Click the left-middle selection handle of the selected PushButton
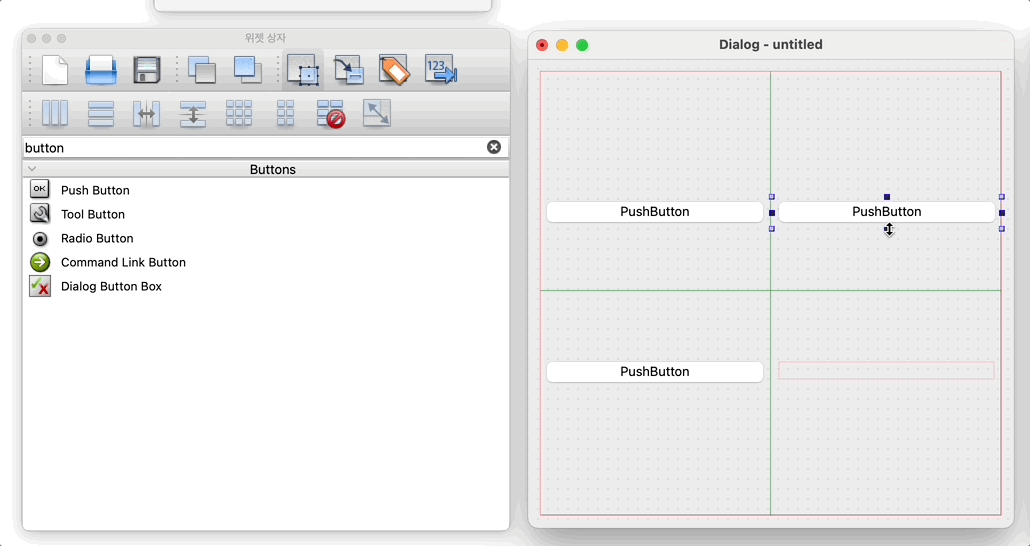Viewport: 1030px width, 546px height. [x=772, y=213]
